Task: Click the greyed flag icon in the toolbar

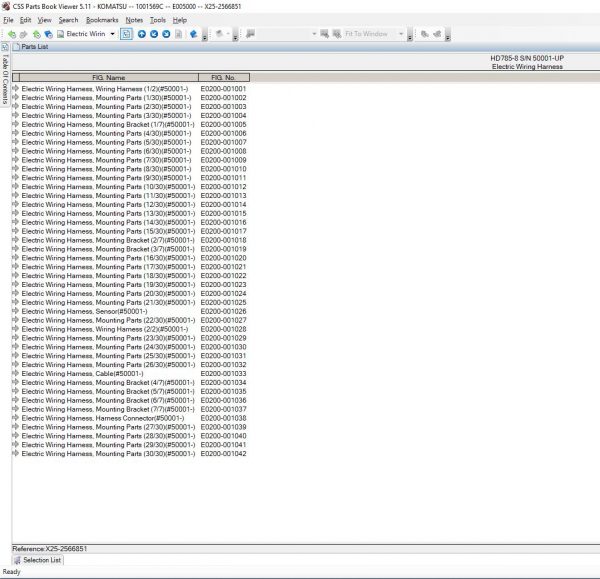Action: [250, 34]
